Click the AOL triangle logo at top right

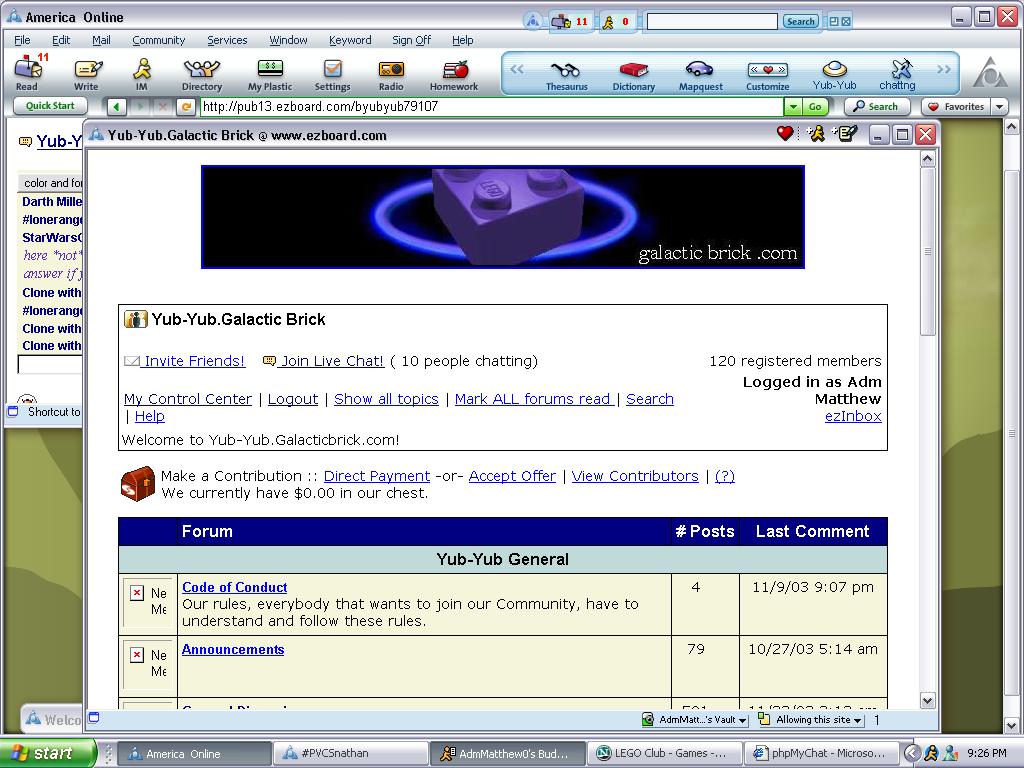click(990, 73)
